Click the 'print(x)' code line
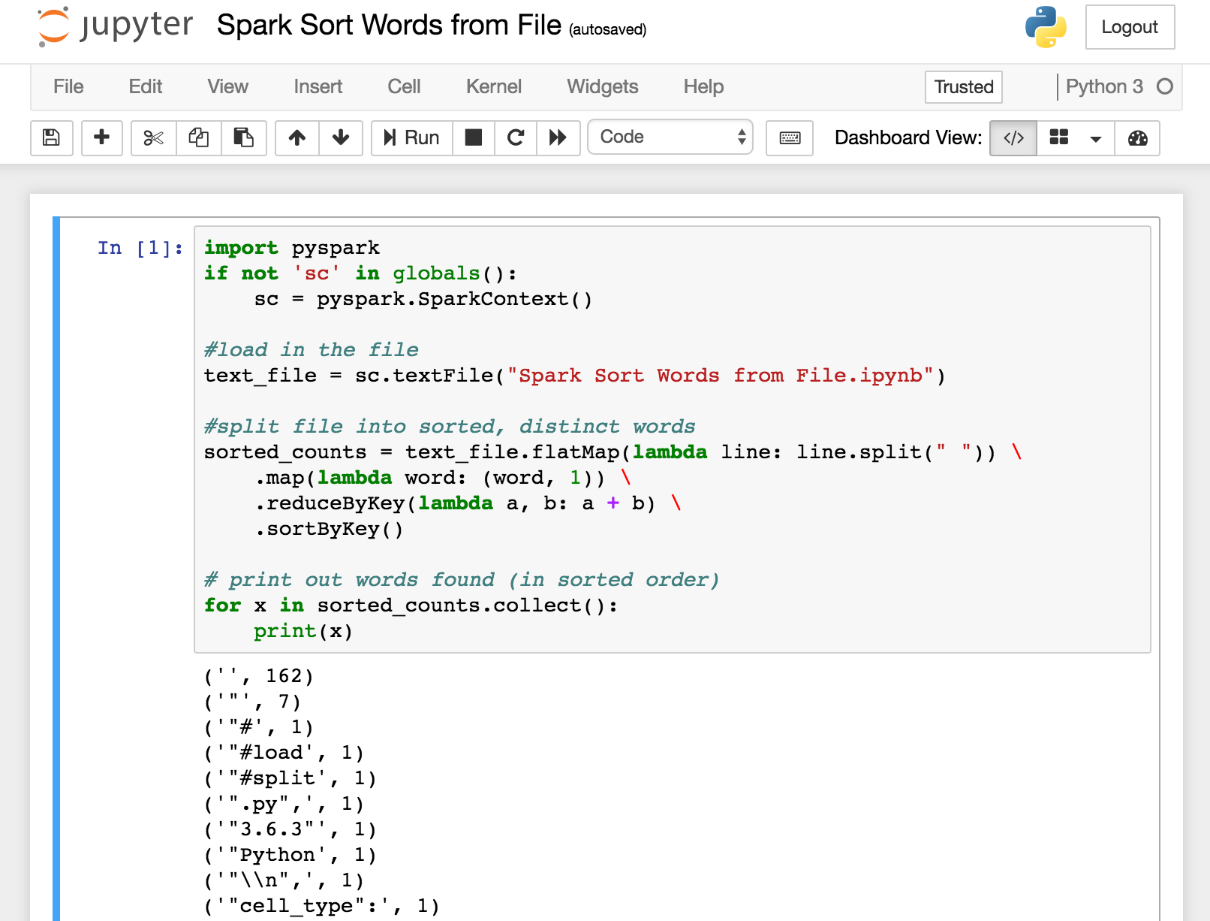 pos(304,631)
